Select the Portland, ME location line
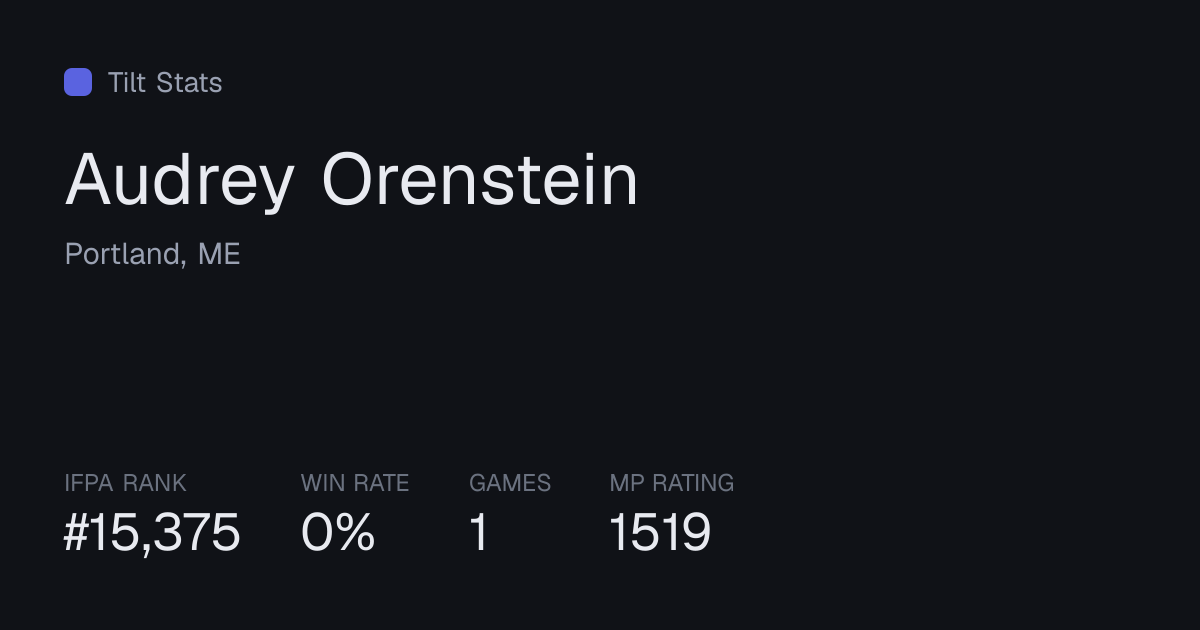This screenshot has height=630, width=1200. click(x=153, y=254)
